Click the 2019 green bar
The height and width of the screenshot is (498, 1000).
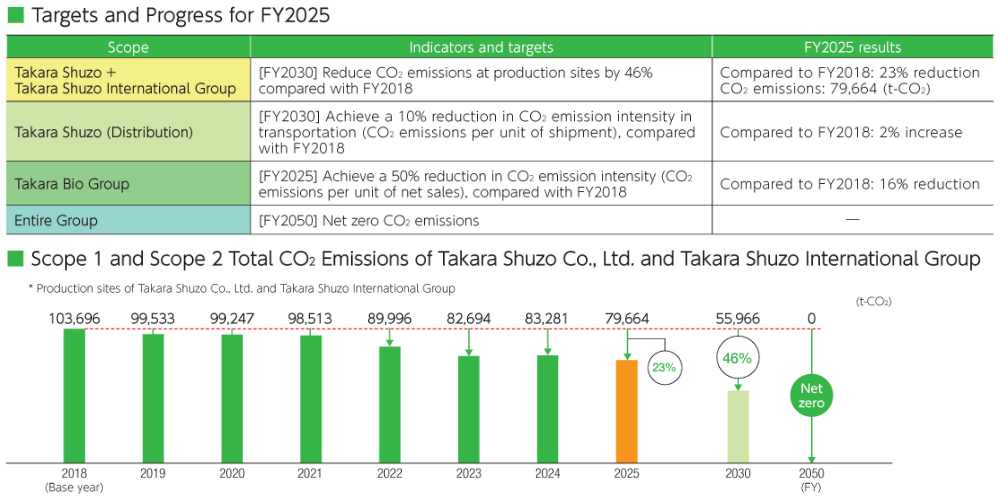[x=153, y=398]
